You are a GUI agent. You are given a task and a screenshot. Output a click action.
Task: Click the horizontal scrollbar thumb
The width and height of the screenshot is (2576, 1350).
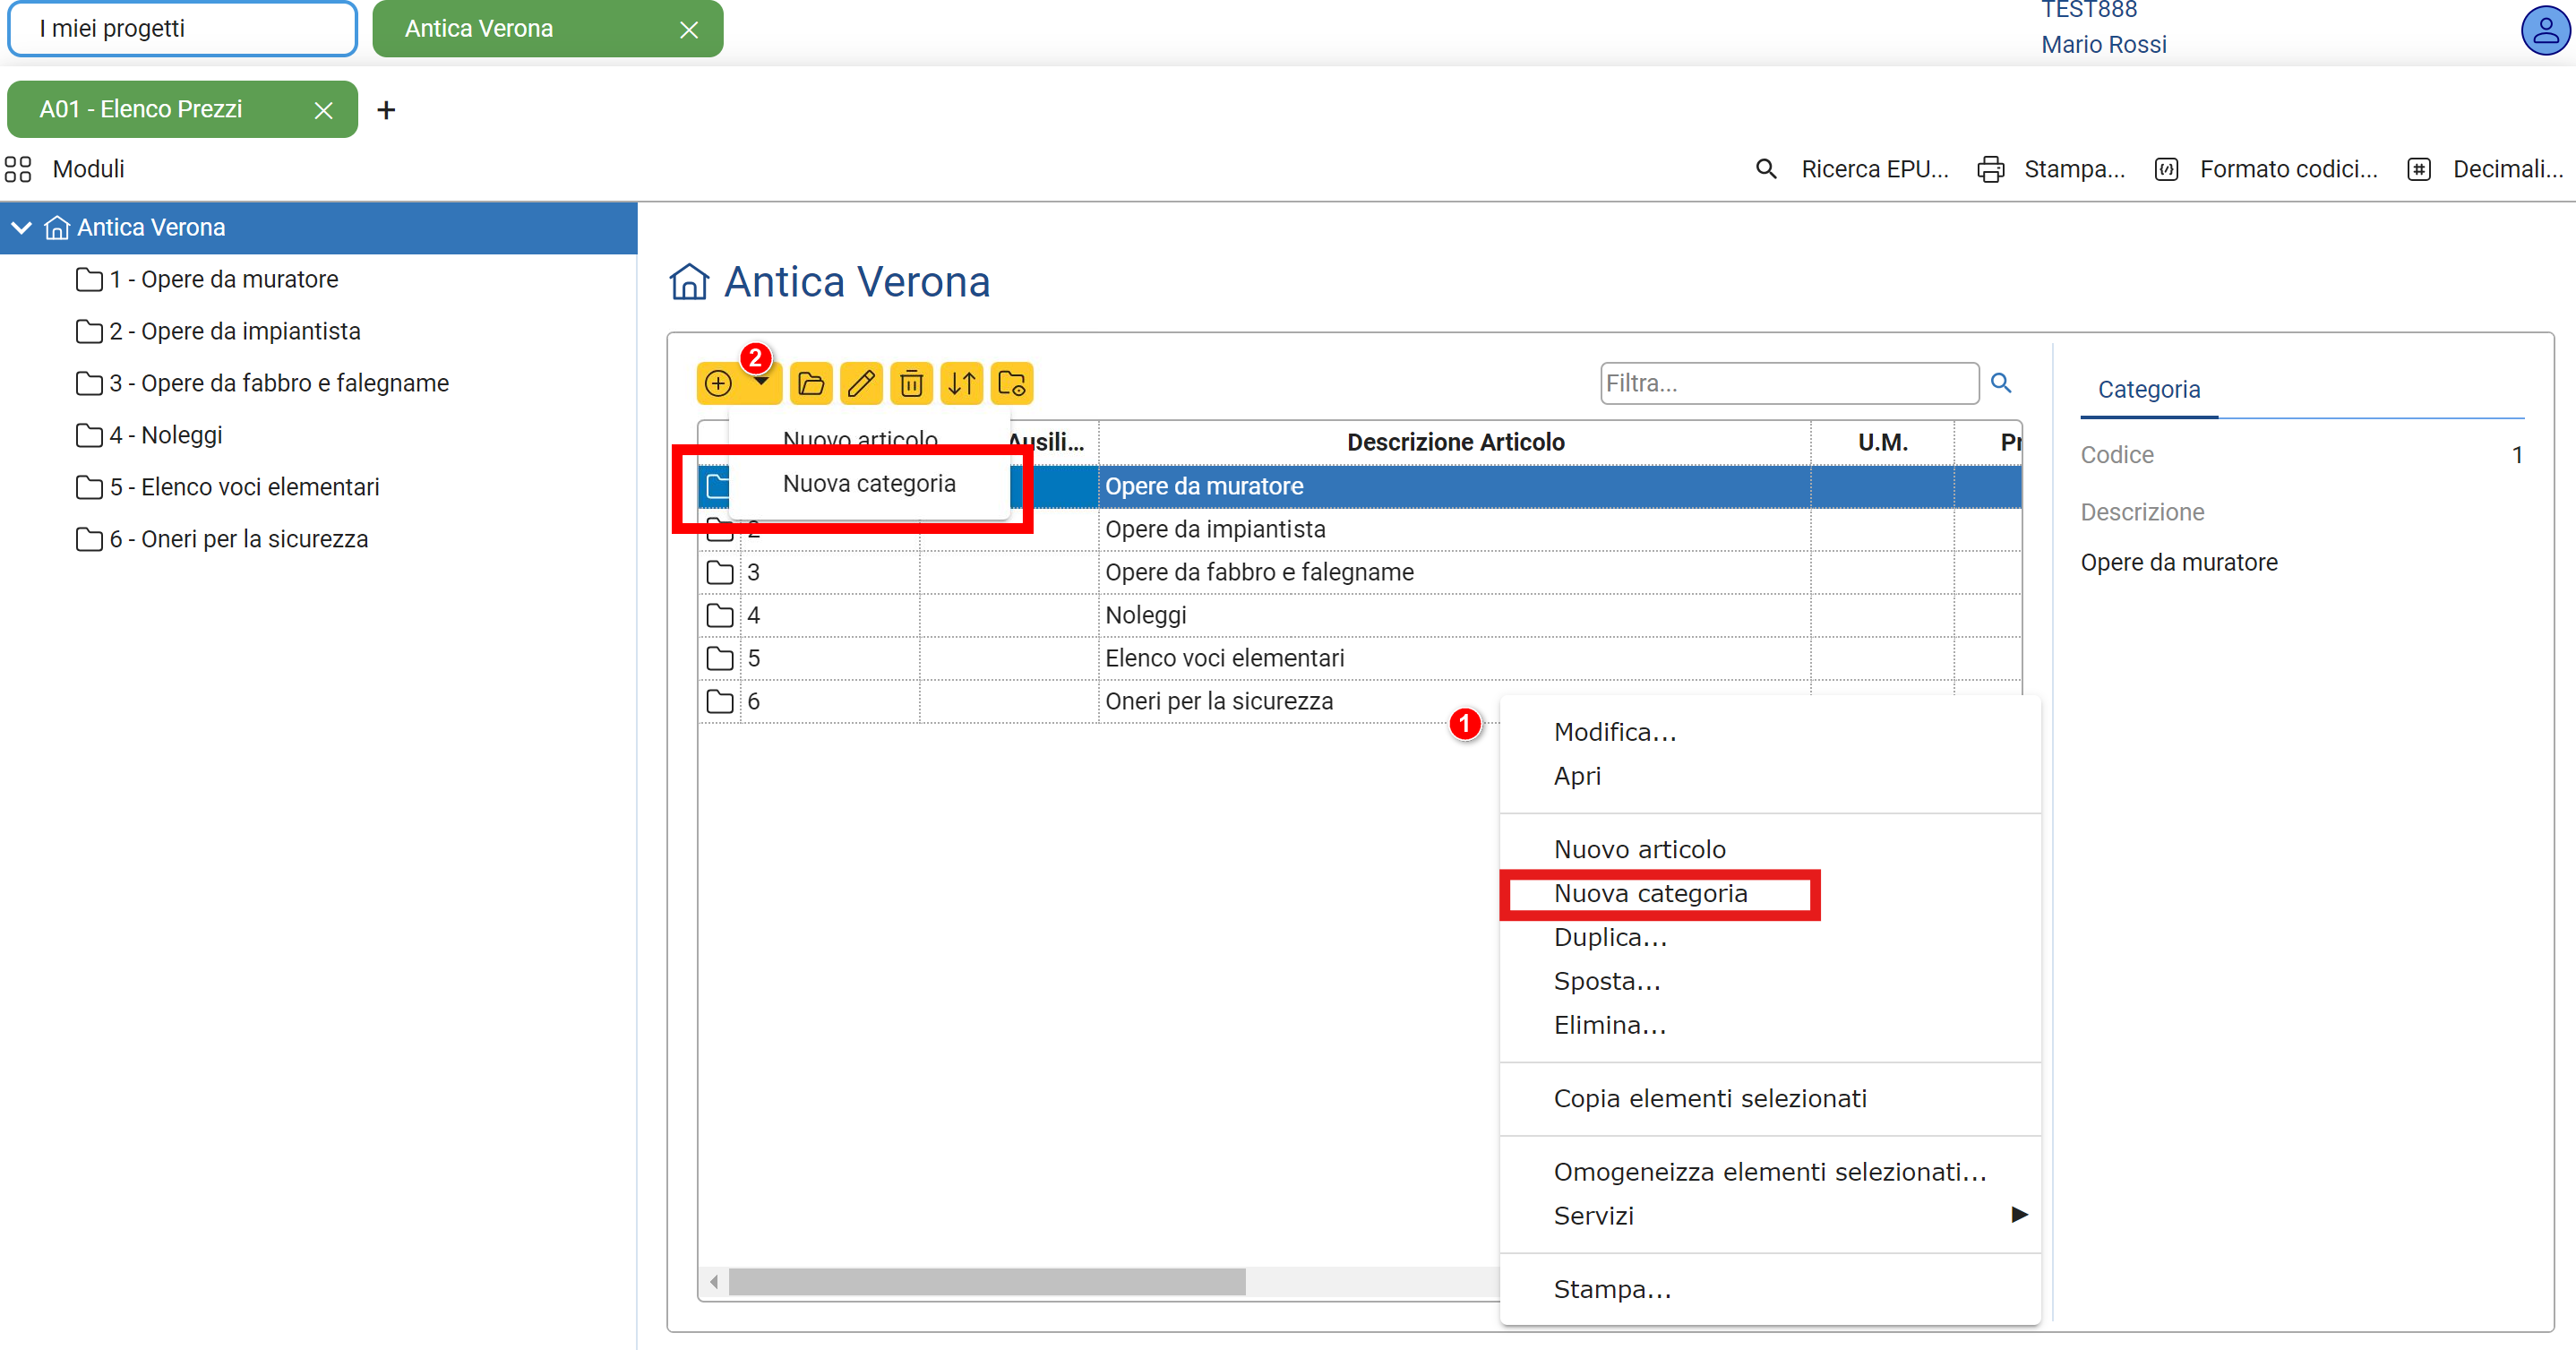tap(986, 1281)
